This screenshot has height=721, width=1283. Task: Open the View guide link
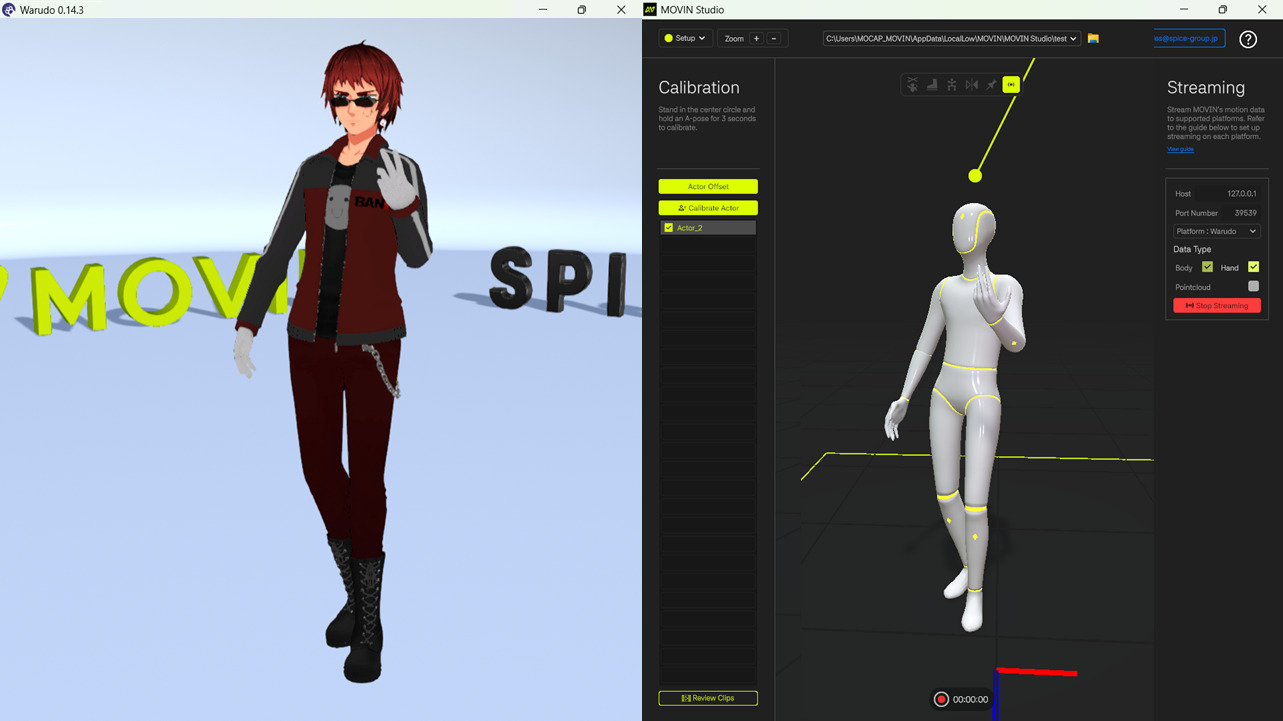(1180, 149)
